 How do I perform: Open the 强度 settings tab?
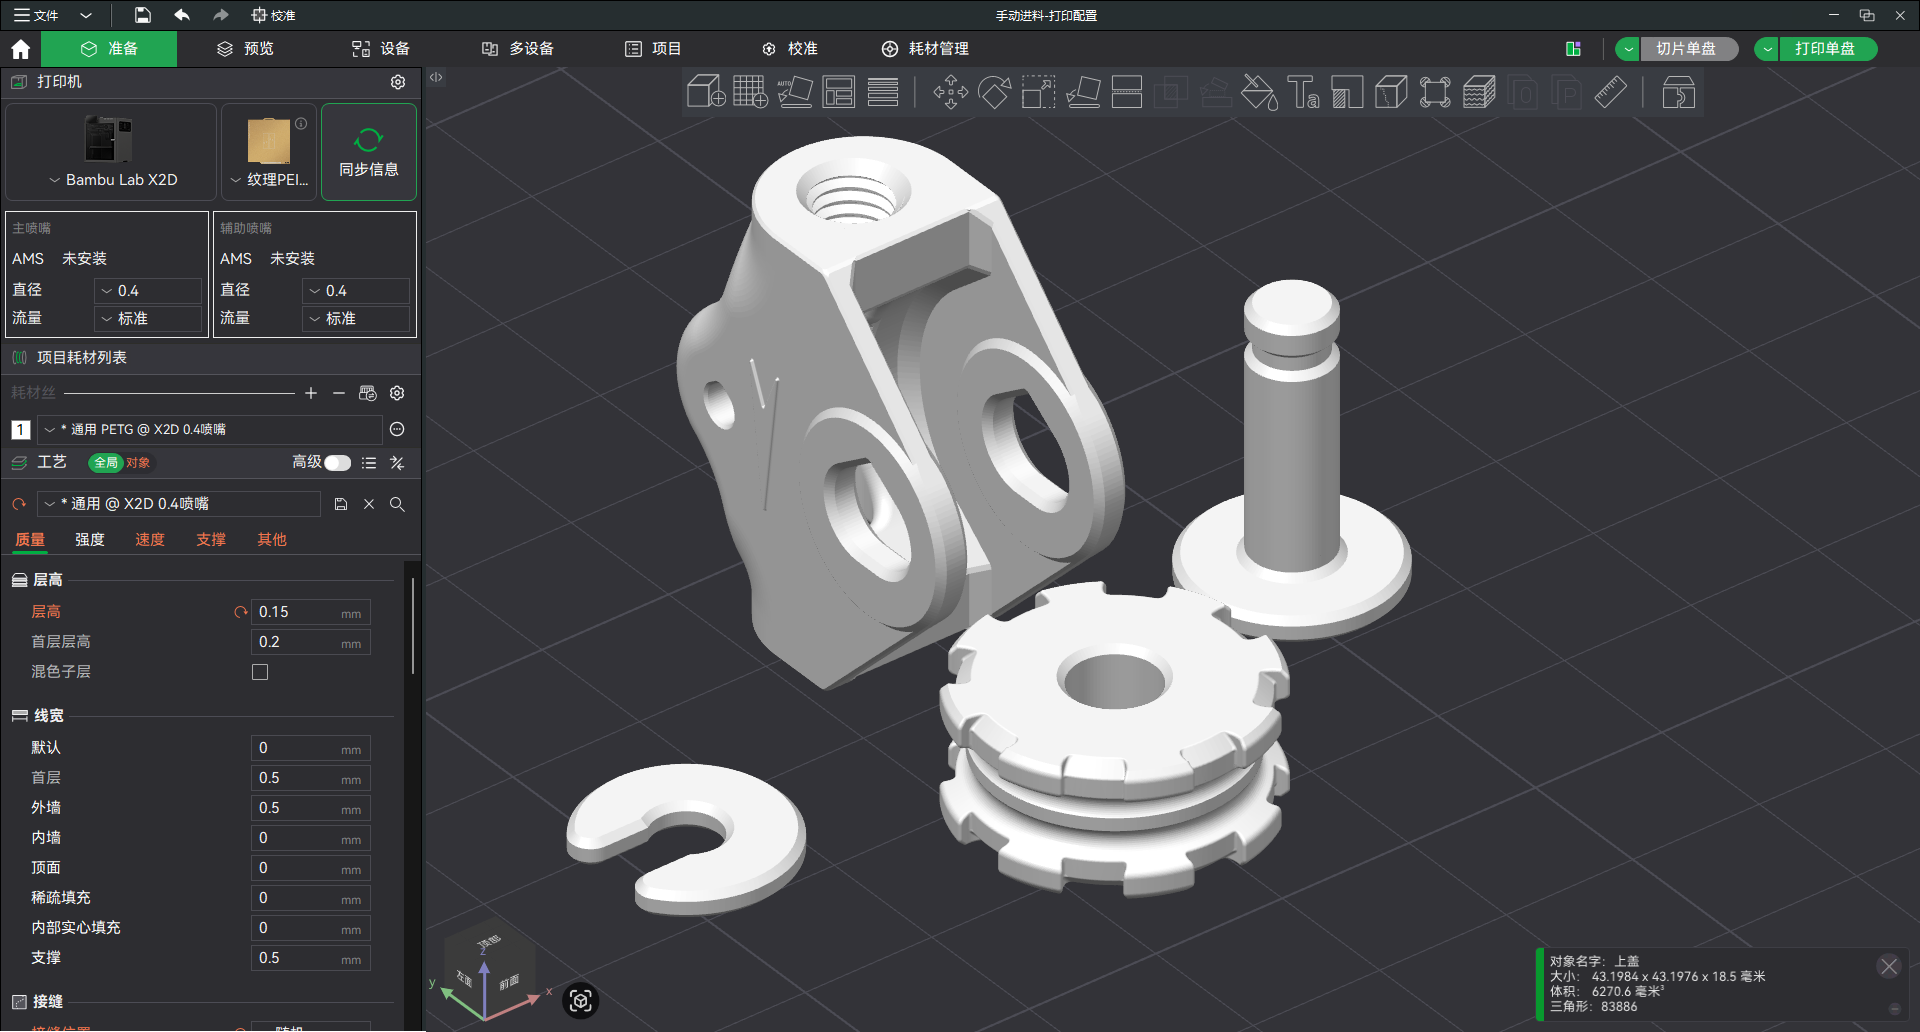pyautogui.click(x=90, y=540)
